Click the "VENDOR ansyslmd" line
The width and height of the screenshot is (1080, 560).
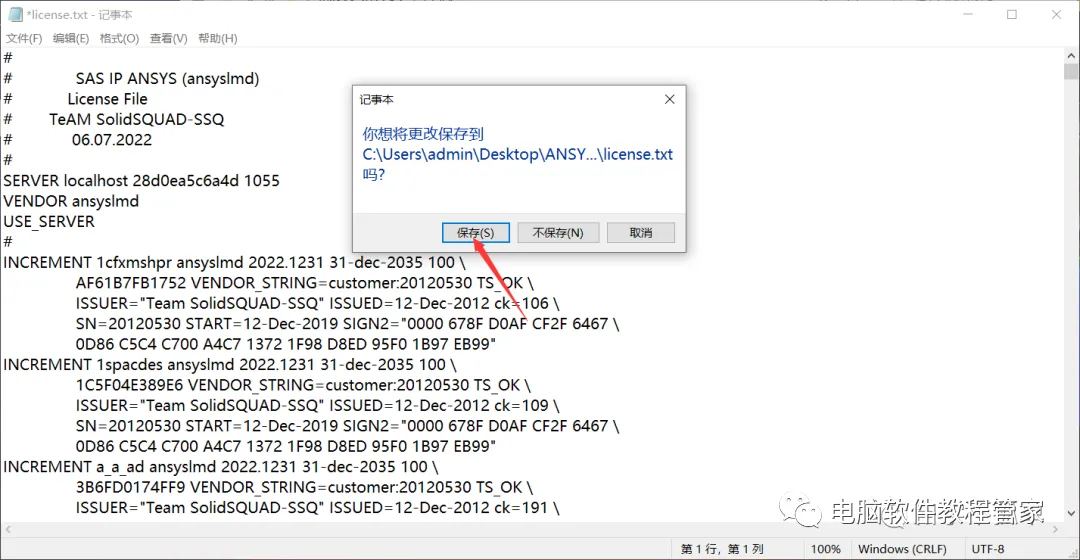click(x=71, y=201)
